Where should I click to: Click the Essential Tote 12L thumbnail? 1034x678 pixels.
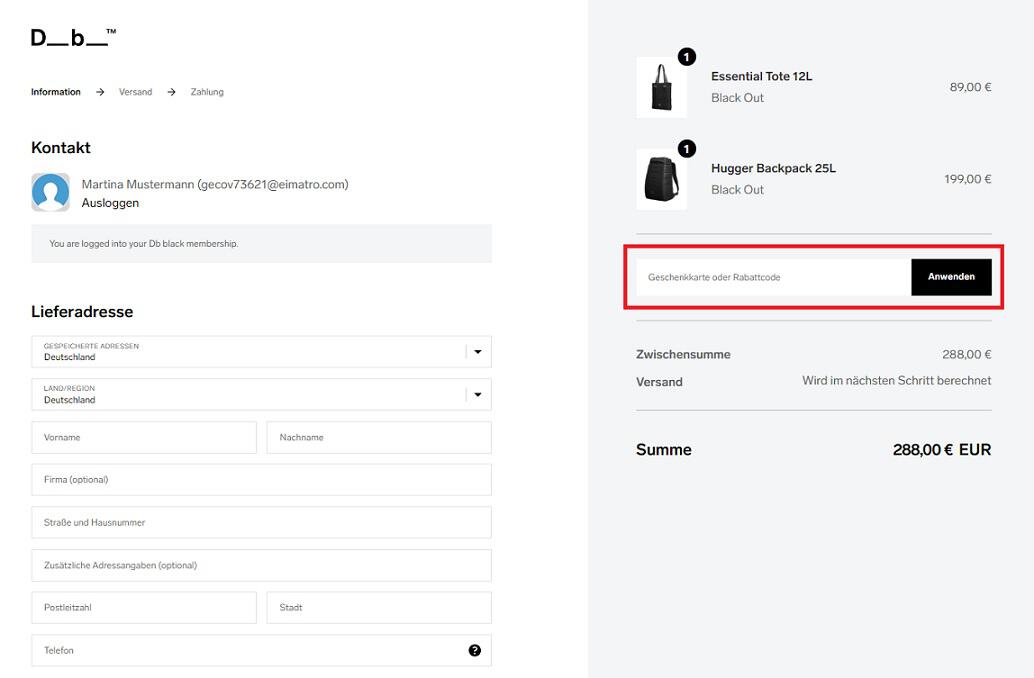click(x=661, y=87)
